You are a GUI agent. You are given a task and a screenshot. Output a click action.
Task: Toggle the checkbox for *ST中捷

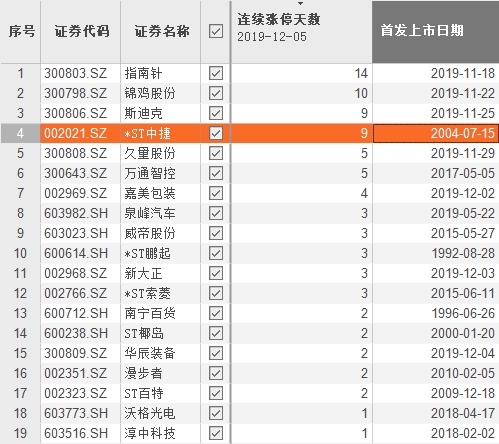(216, 133)
